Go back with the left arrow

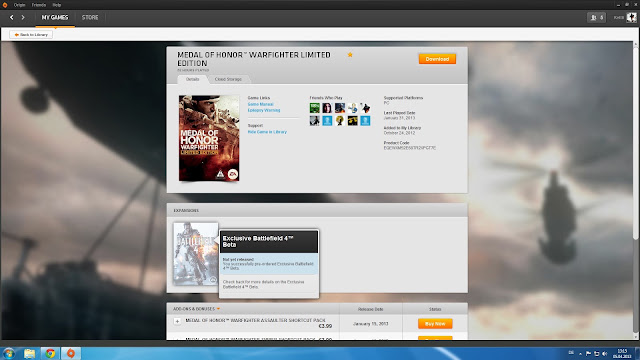(11, 18)
